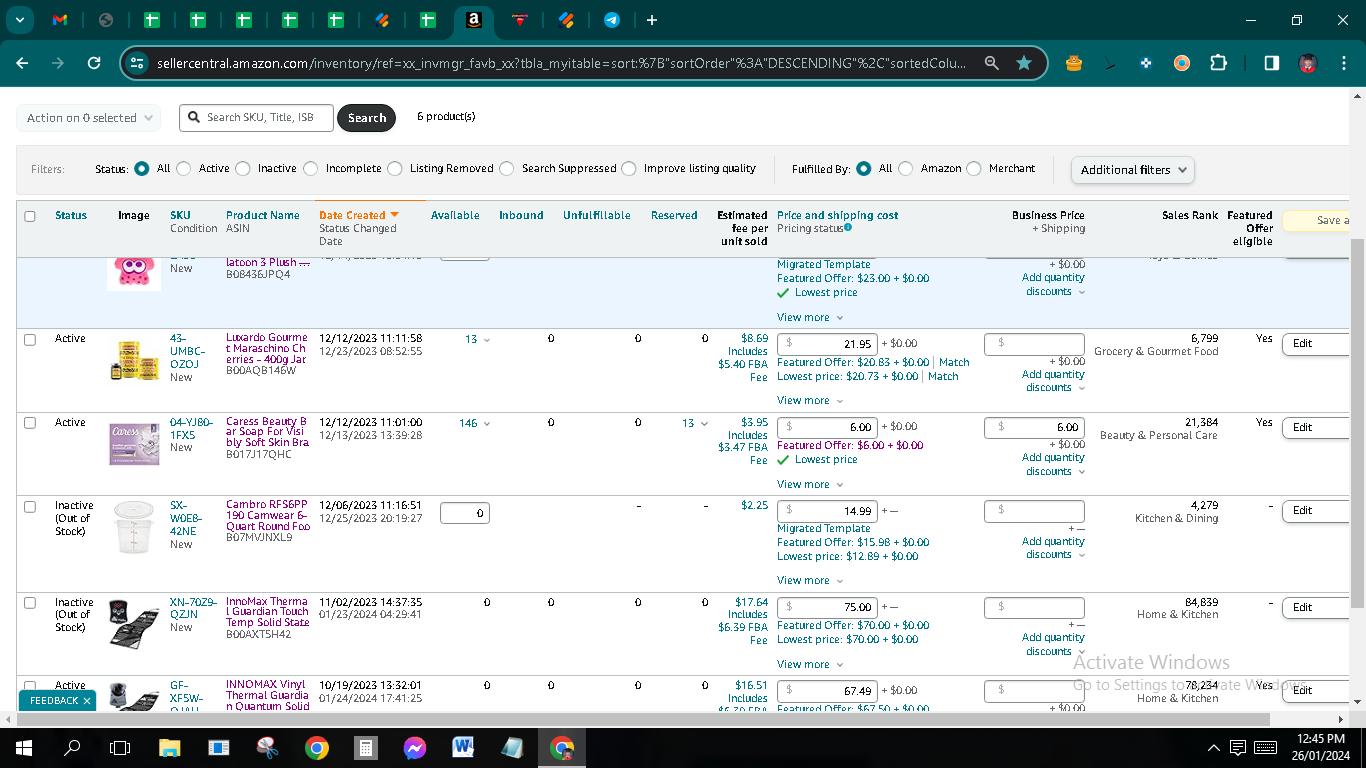Open the 'Action on 0 selected' dropdown

point(88,118)
